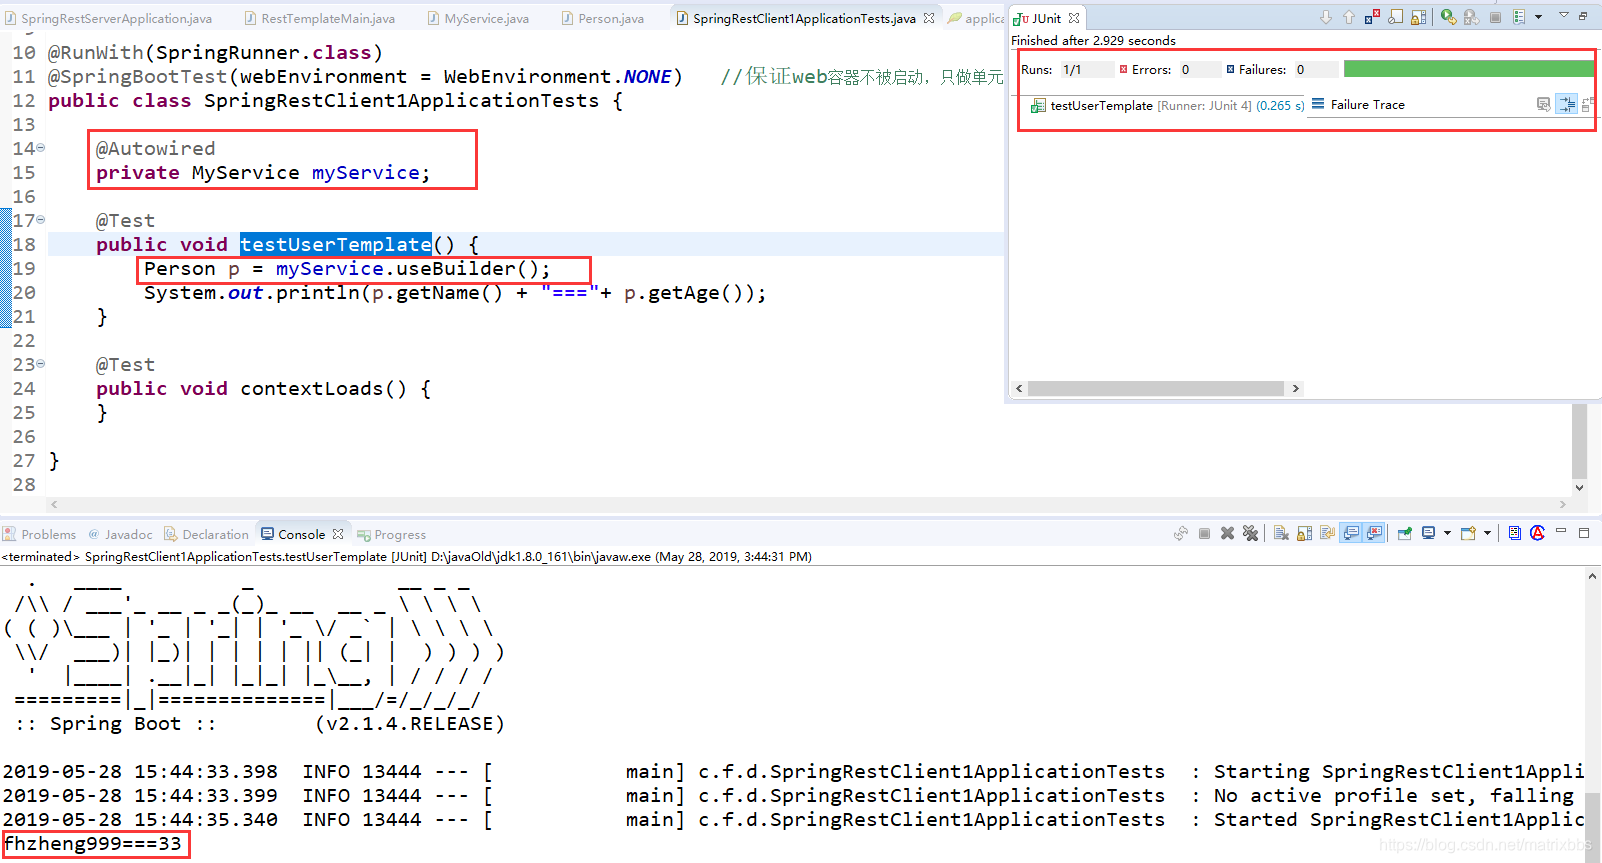The width and height of the screenshot is (1602, 863).
Task: Toggle Show Skipped Tests Only in JUnit view
Action: coord(1395,17)
